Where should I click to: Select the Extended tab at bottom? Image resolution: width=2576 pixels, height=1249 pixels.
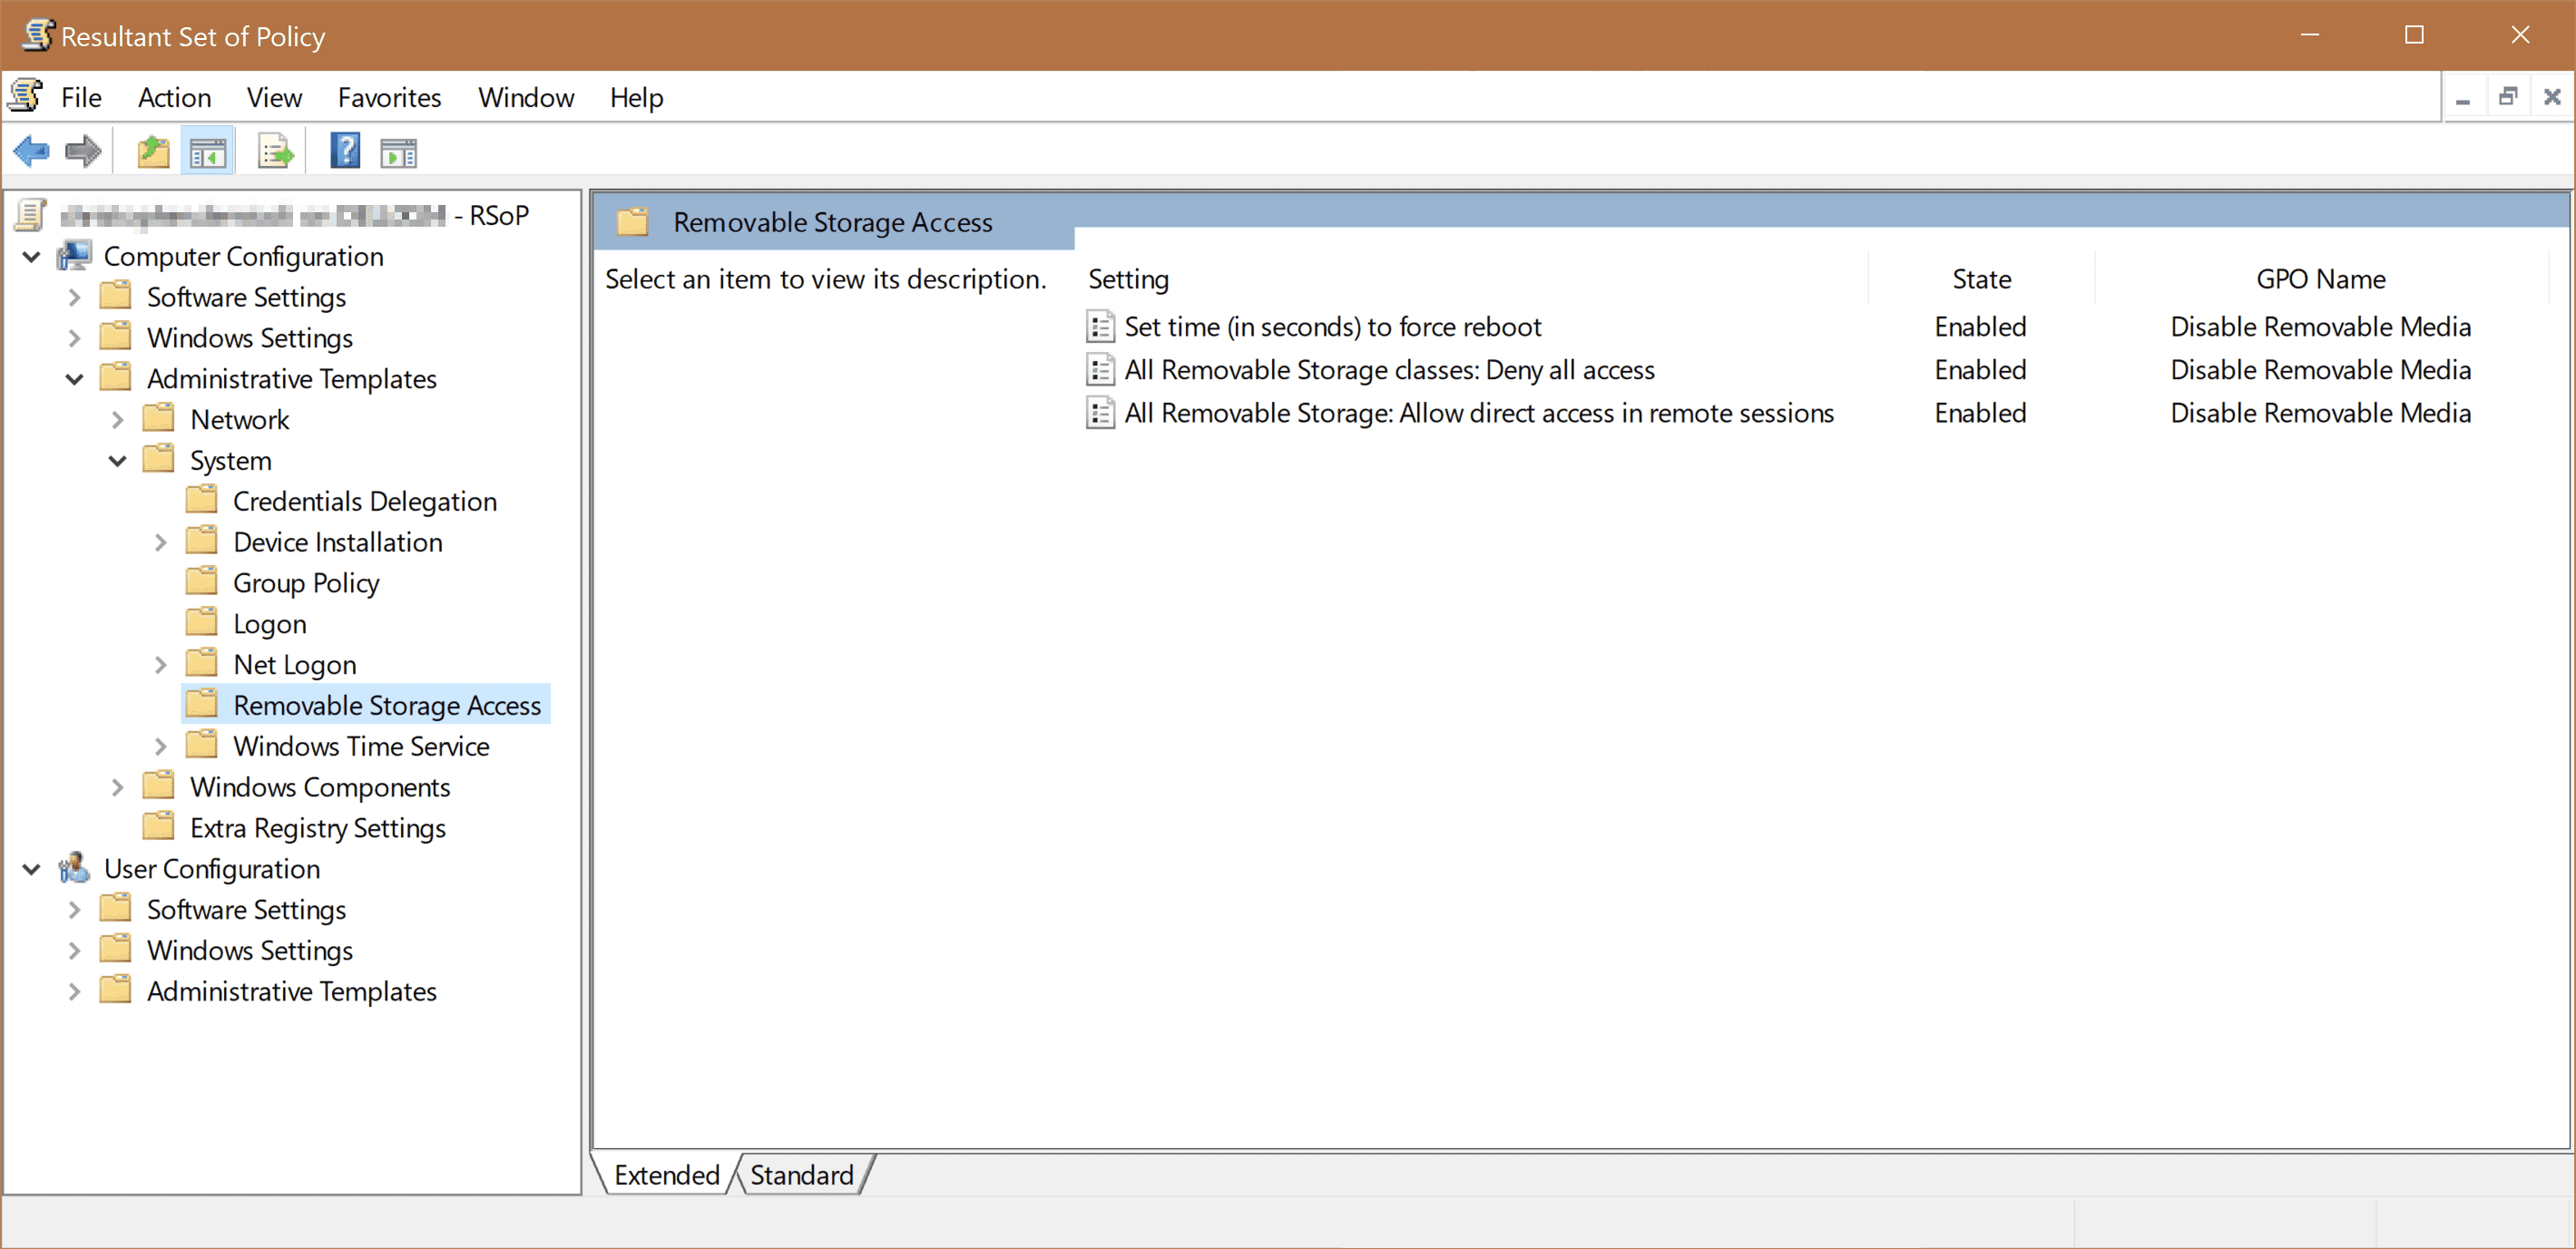(x=665, y=1176)
